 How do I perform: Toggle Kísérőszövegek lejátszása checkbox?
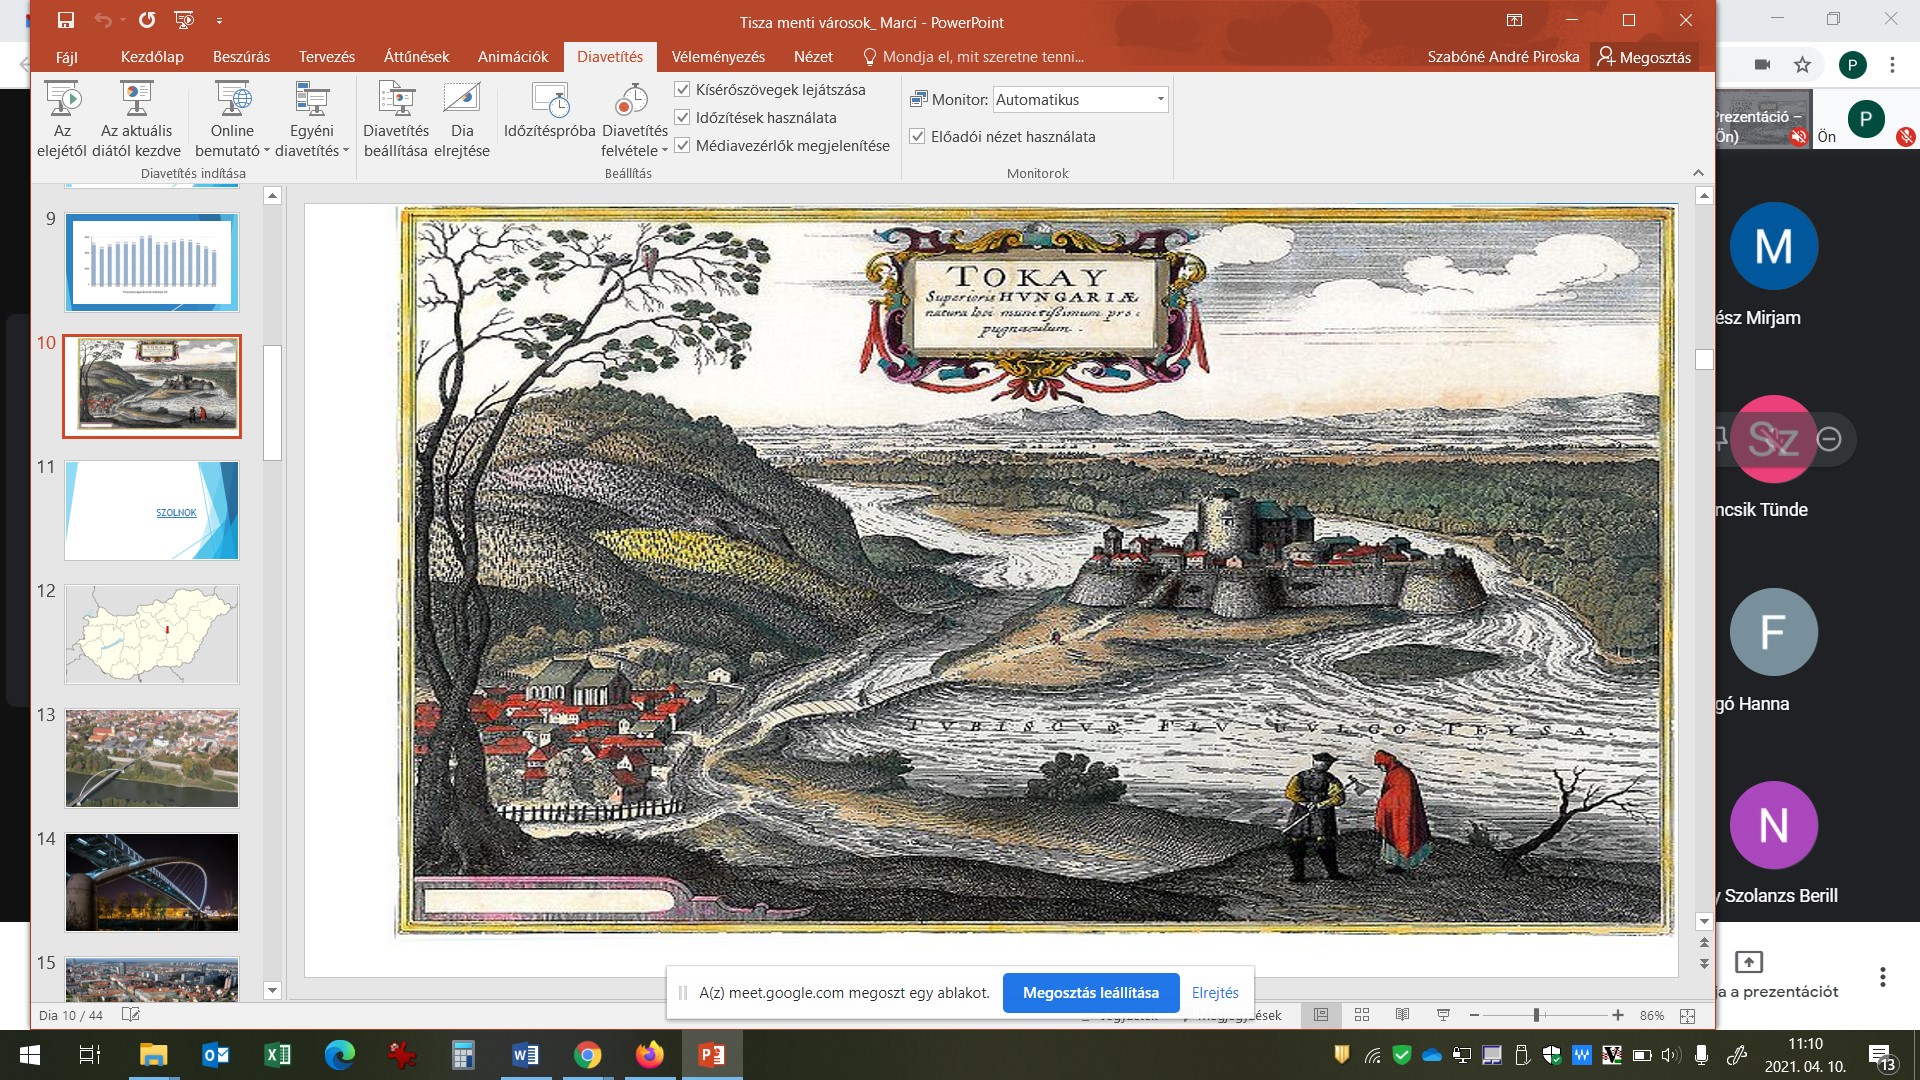(x=683, y=89)
